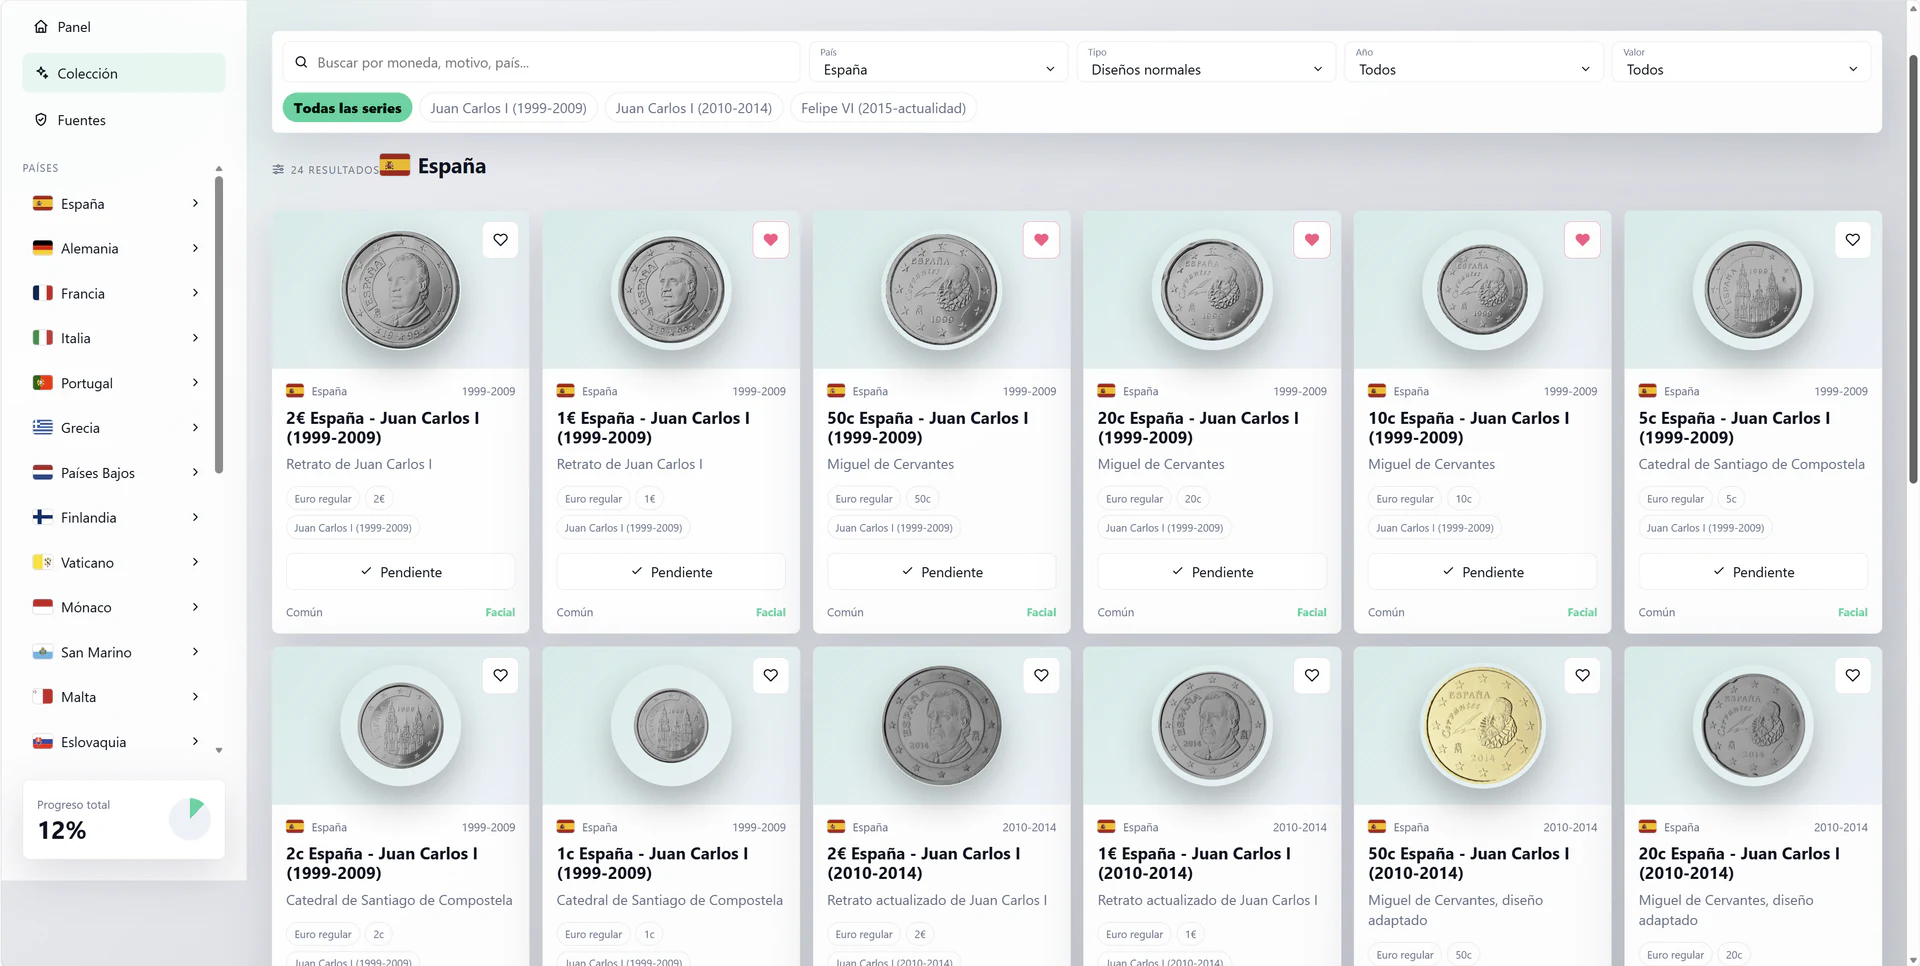The height and width of the screenshot is (966, 1920).
Task: Click the Alemania flag icon
Action: click(43, 248)
